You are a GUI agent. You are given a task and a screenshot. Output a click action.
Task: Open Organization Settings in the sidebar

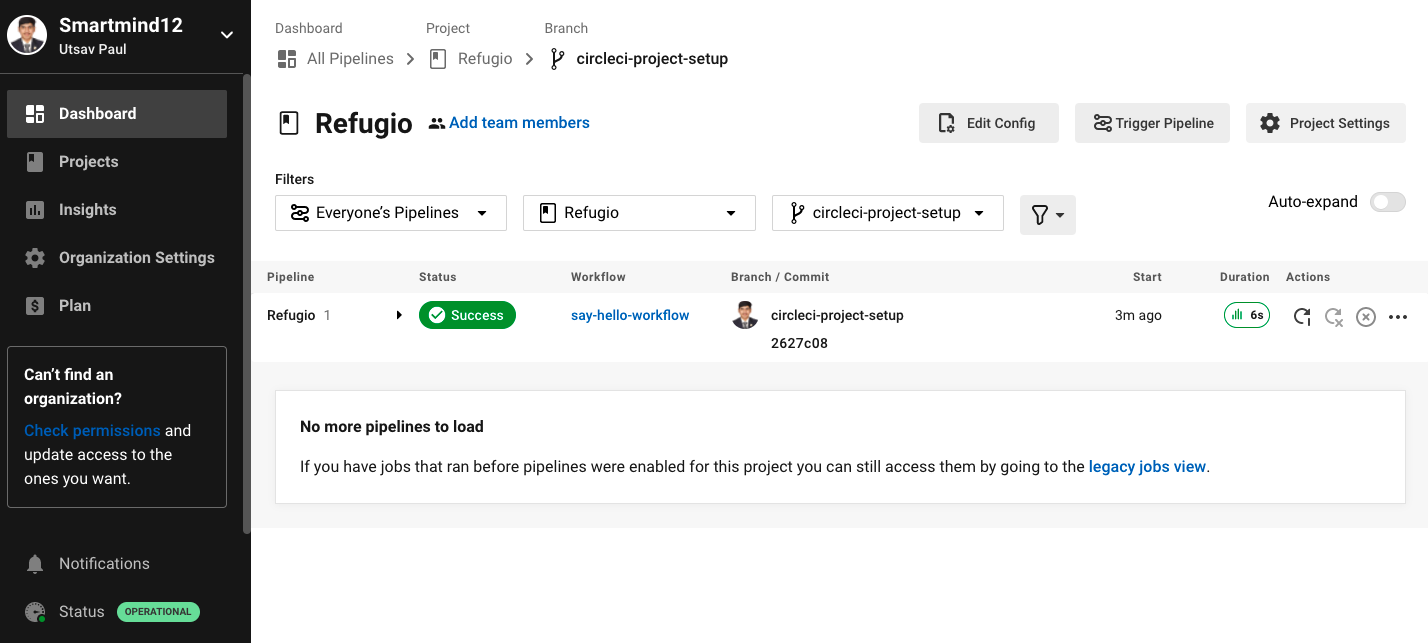pos(117,258)
